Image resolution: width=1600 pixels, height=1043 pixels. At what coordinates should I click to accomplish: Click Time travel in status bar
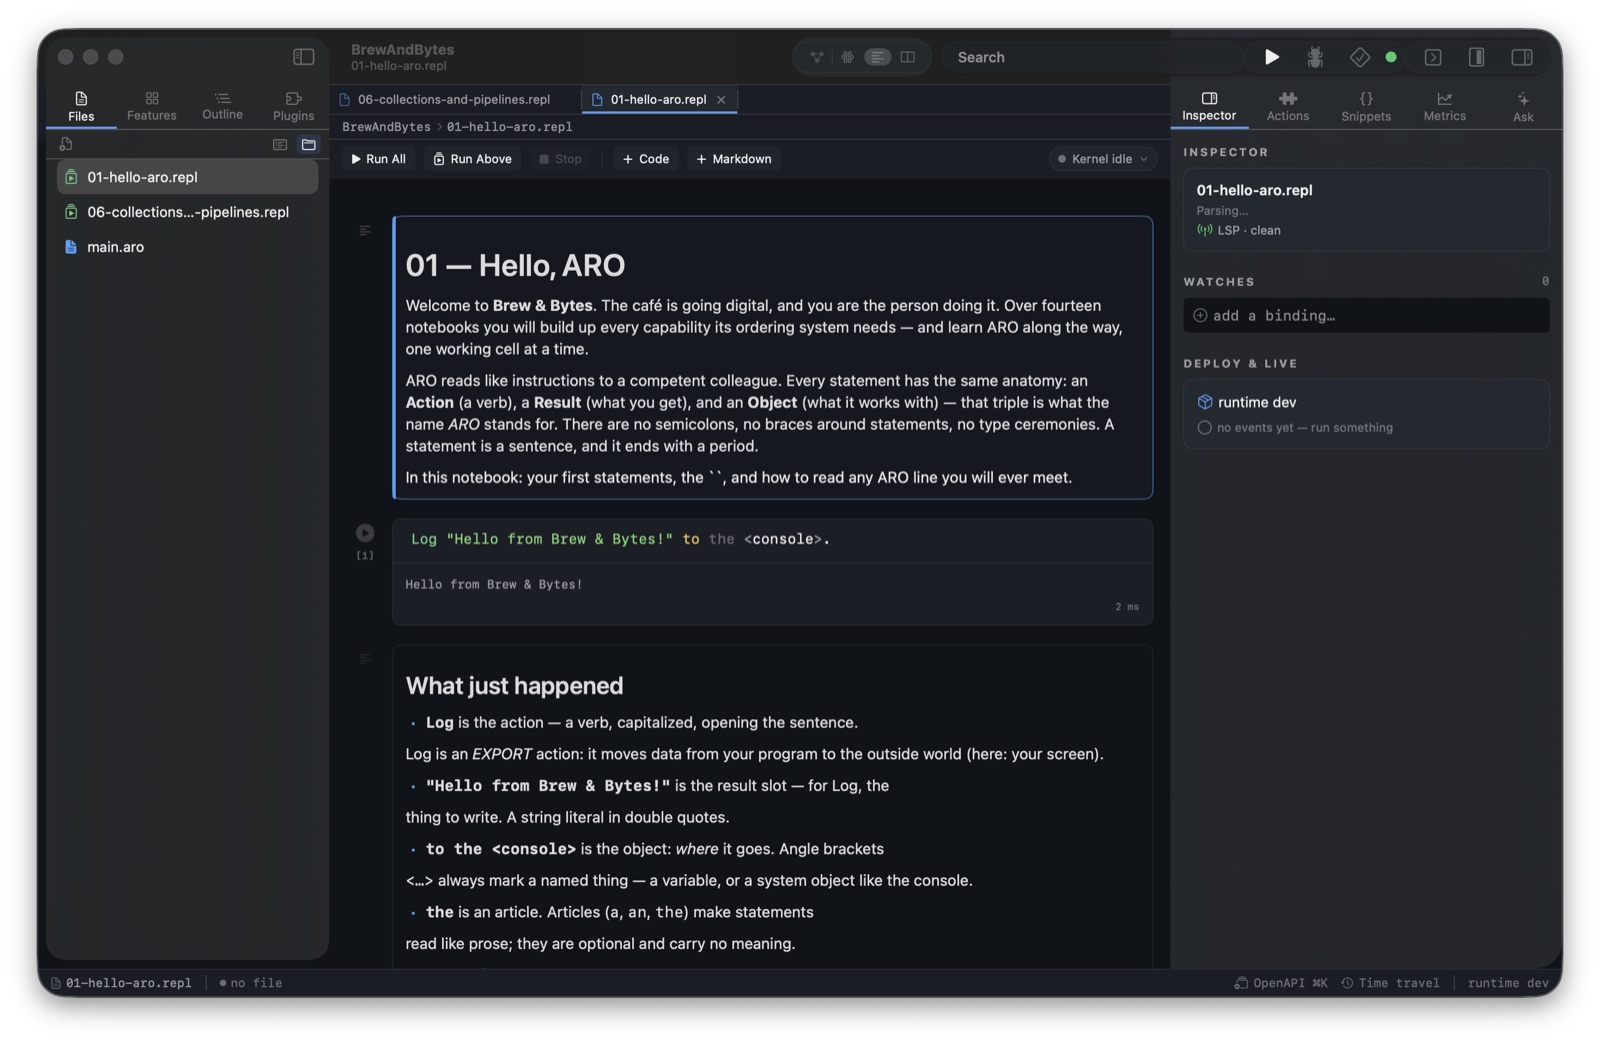1390,983
